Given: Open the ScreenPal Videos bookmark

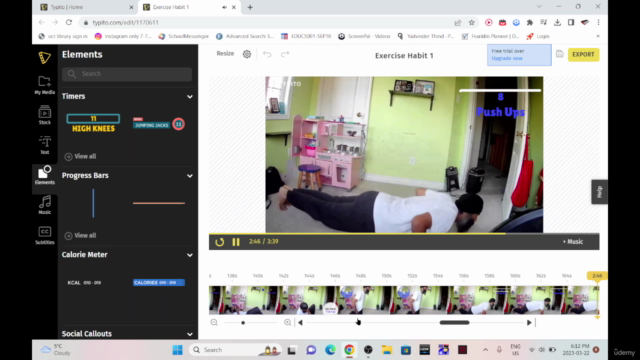Looking at the screenshot, I should pyautogui.click(x=364, y=36).
